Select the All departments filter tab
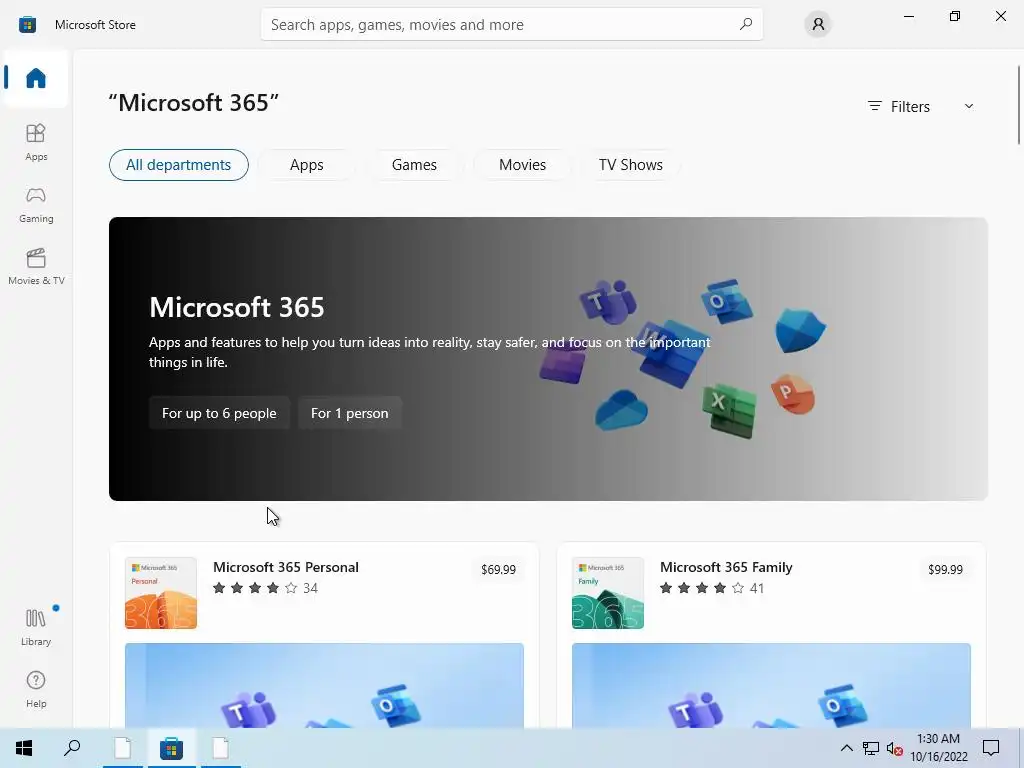 coord(178,165)
